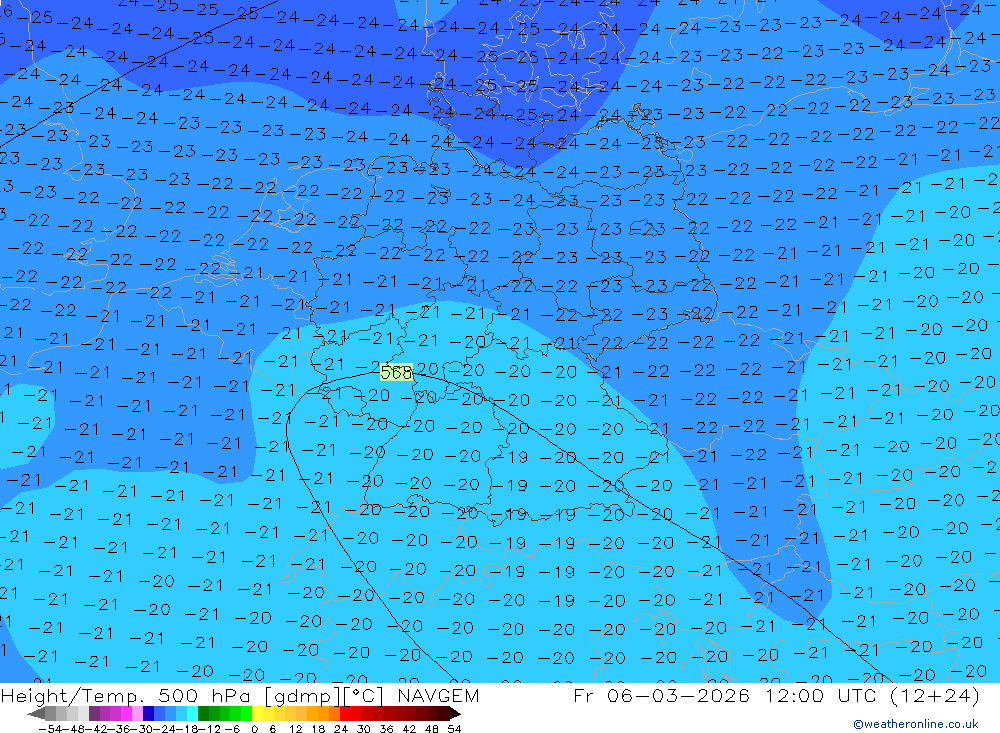Screen dimensions: 1000x733
Task: Click the dark right arrow of color scale
Action: [x=455, y=714]
